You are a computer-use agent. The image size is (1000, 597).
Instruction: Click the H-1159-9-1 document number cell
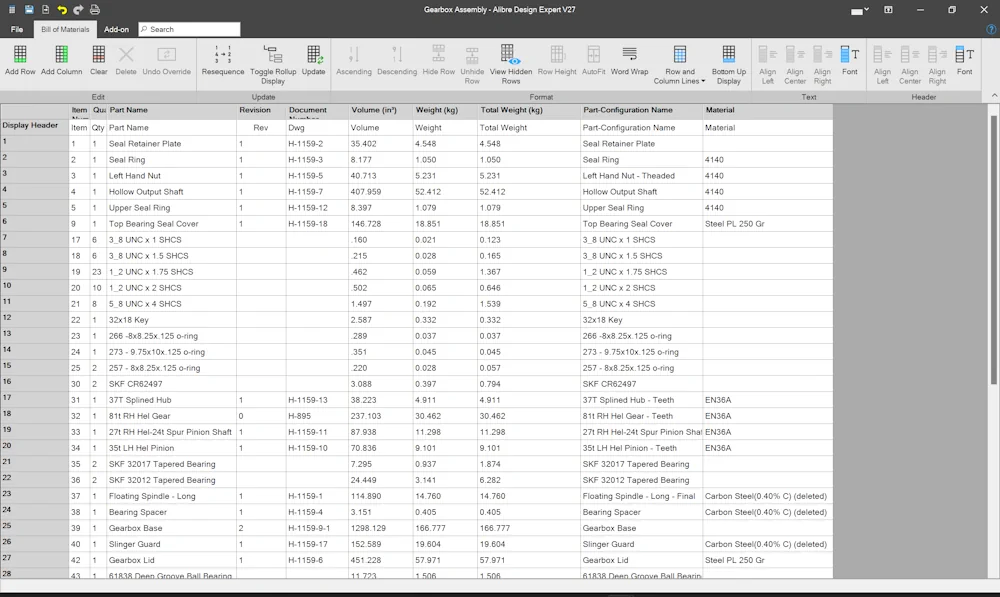[317, 528]
